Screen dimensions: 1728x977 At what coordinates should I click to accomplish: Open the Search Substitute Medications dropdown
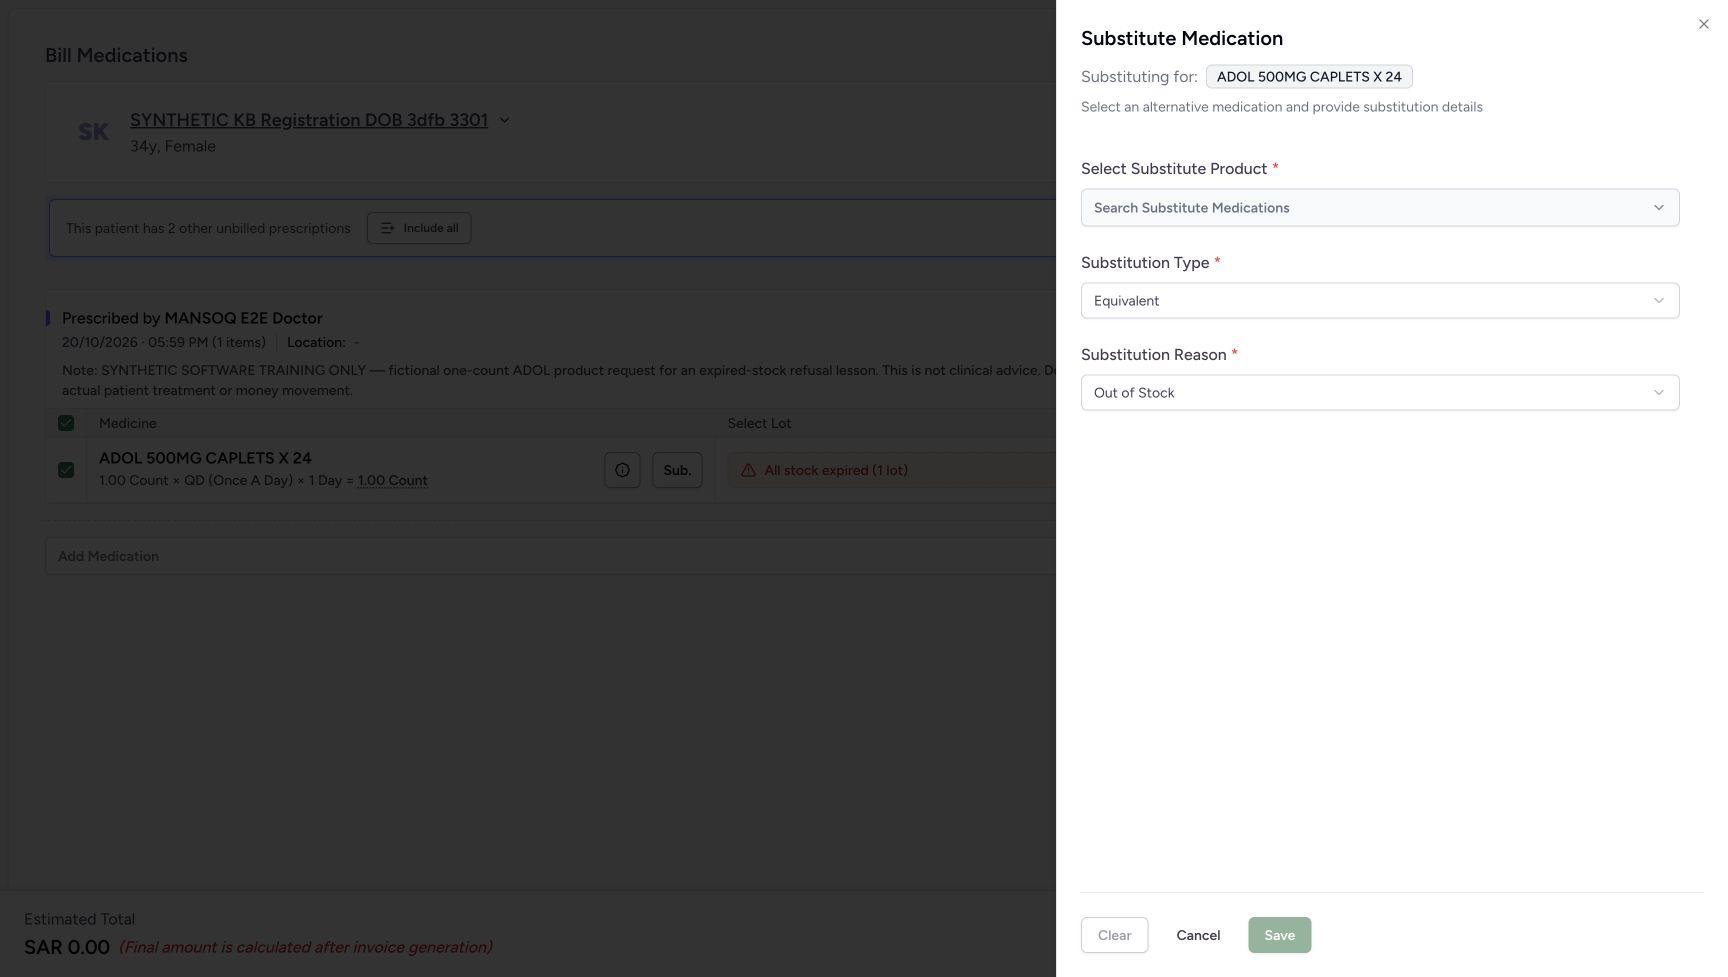click(1380, 208)
